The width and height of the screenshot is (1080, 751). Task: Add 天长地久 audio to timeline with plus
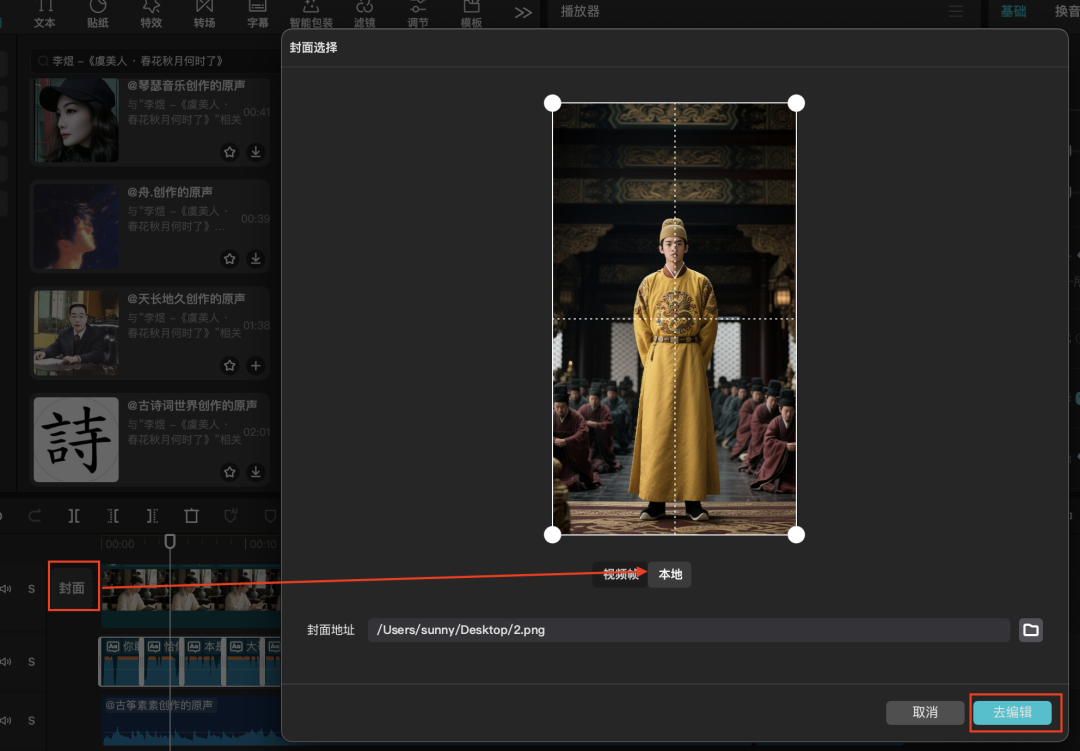point(256,366)
